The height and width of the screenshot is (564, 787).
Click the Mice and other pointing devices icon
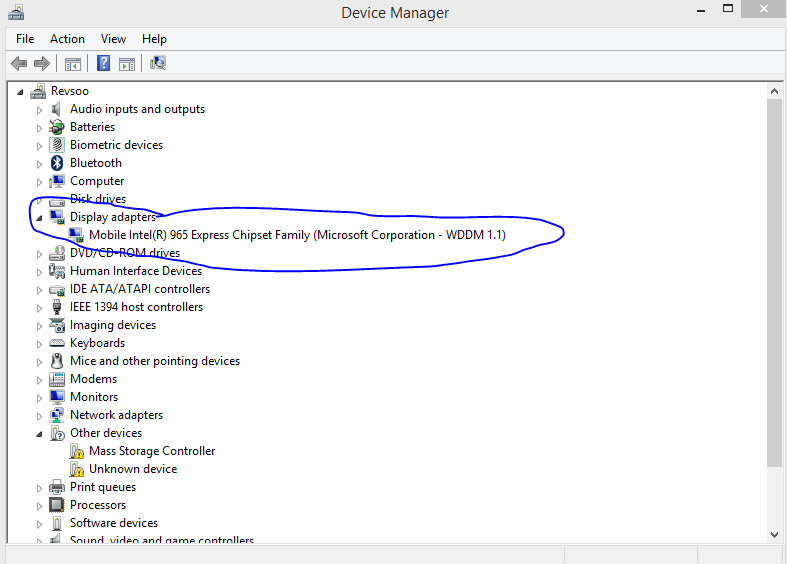coord(57,361)
